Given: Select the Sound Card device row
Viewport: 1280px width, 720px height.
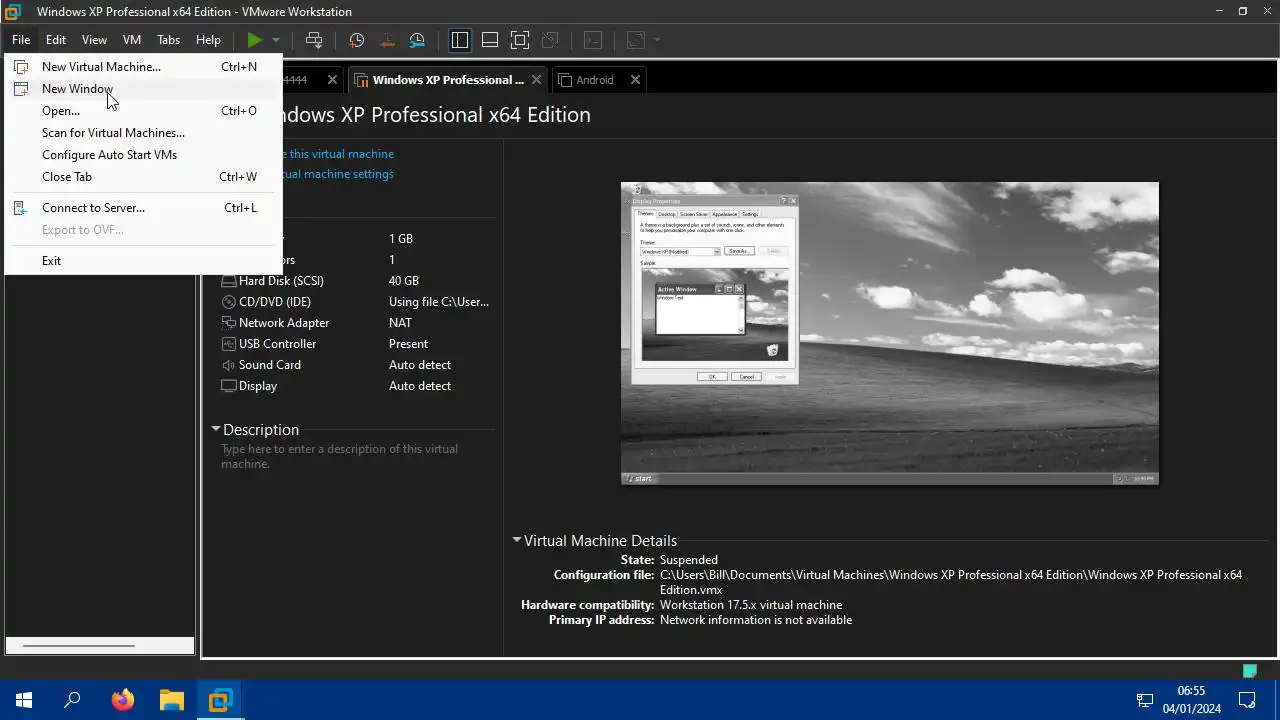Looking at the screenshot, I should point(357,365).
